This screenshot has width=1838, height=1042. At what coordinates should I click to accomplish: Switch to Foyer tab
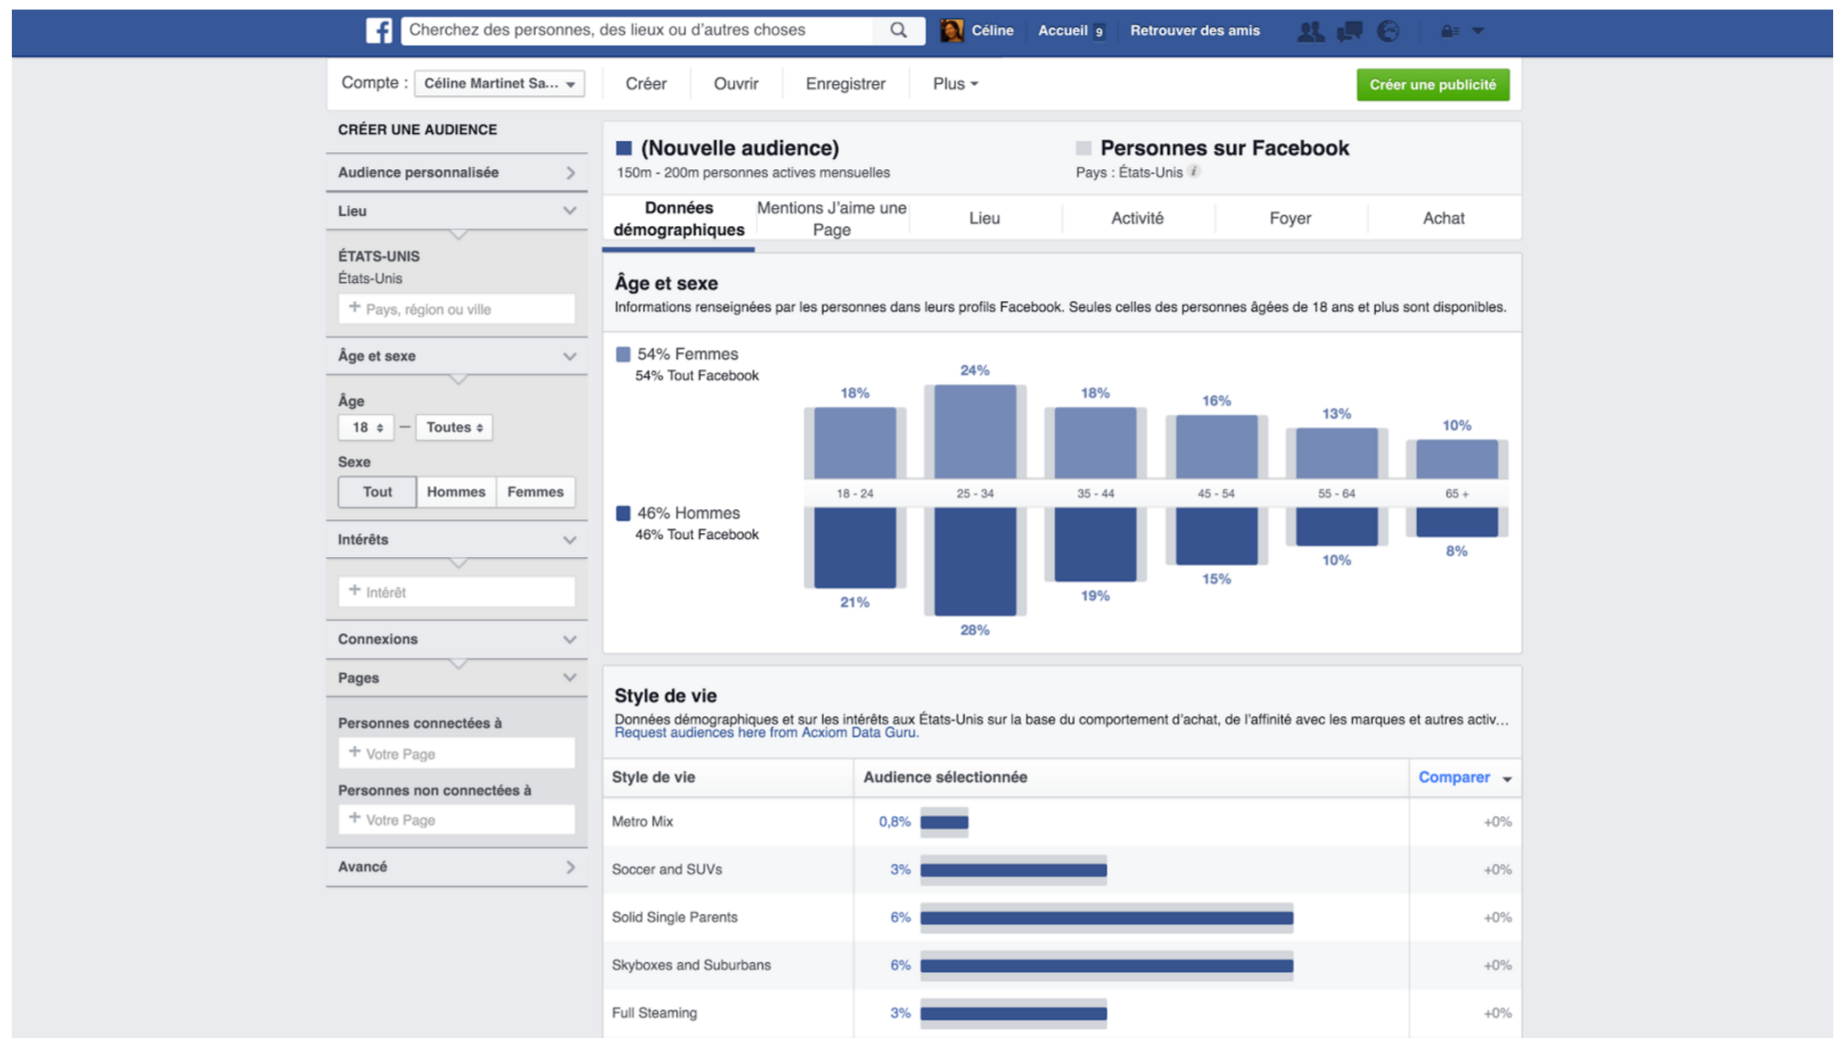tap(1290, 218)
